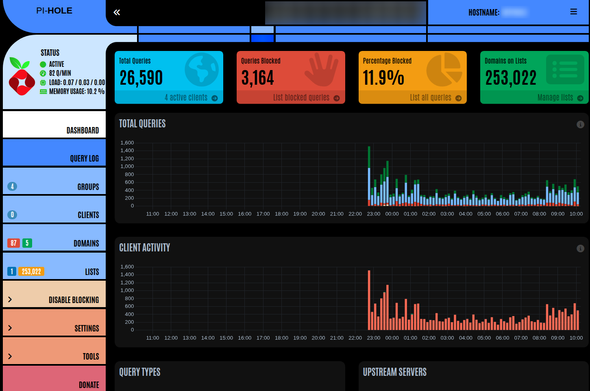Click the orange 253,022 badge on Lists

click(31, 271)
